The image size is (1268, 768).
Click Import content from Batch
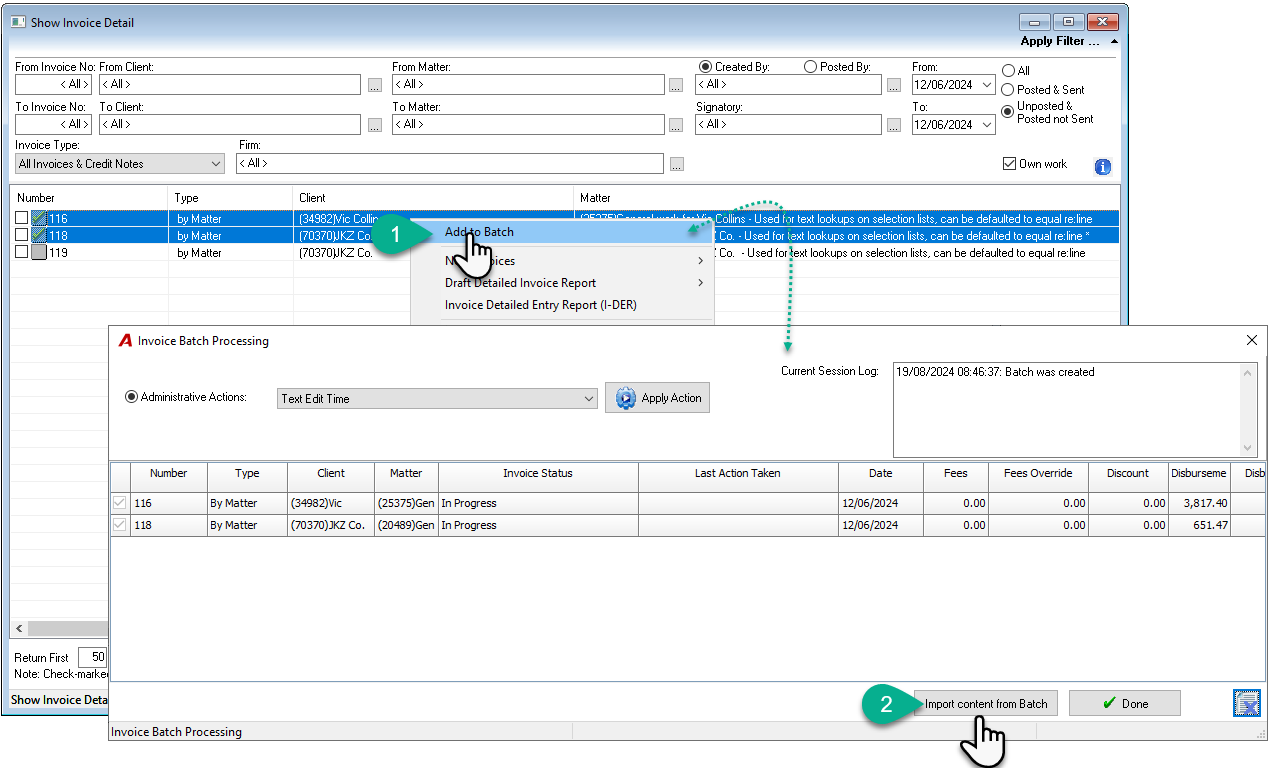tap(986, 704)
